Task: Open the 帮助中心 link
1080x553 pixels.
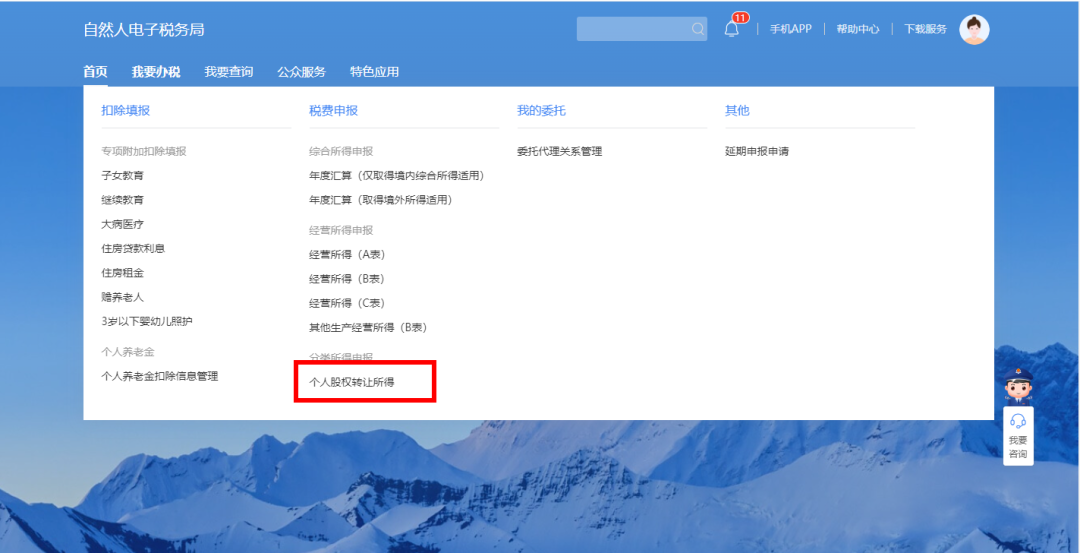Action: click(857, 29)
